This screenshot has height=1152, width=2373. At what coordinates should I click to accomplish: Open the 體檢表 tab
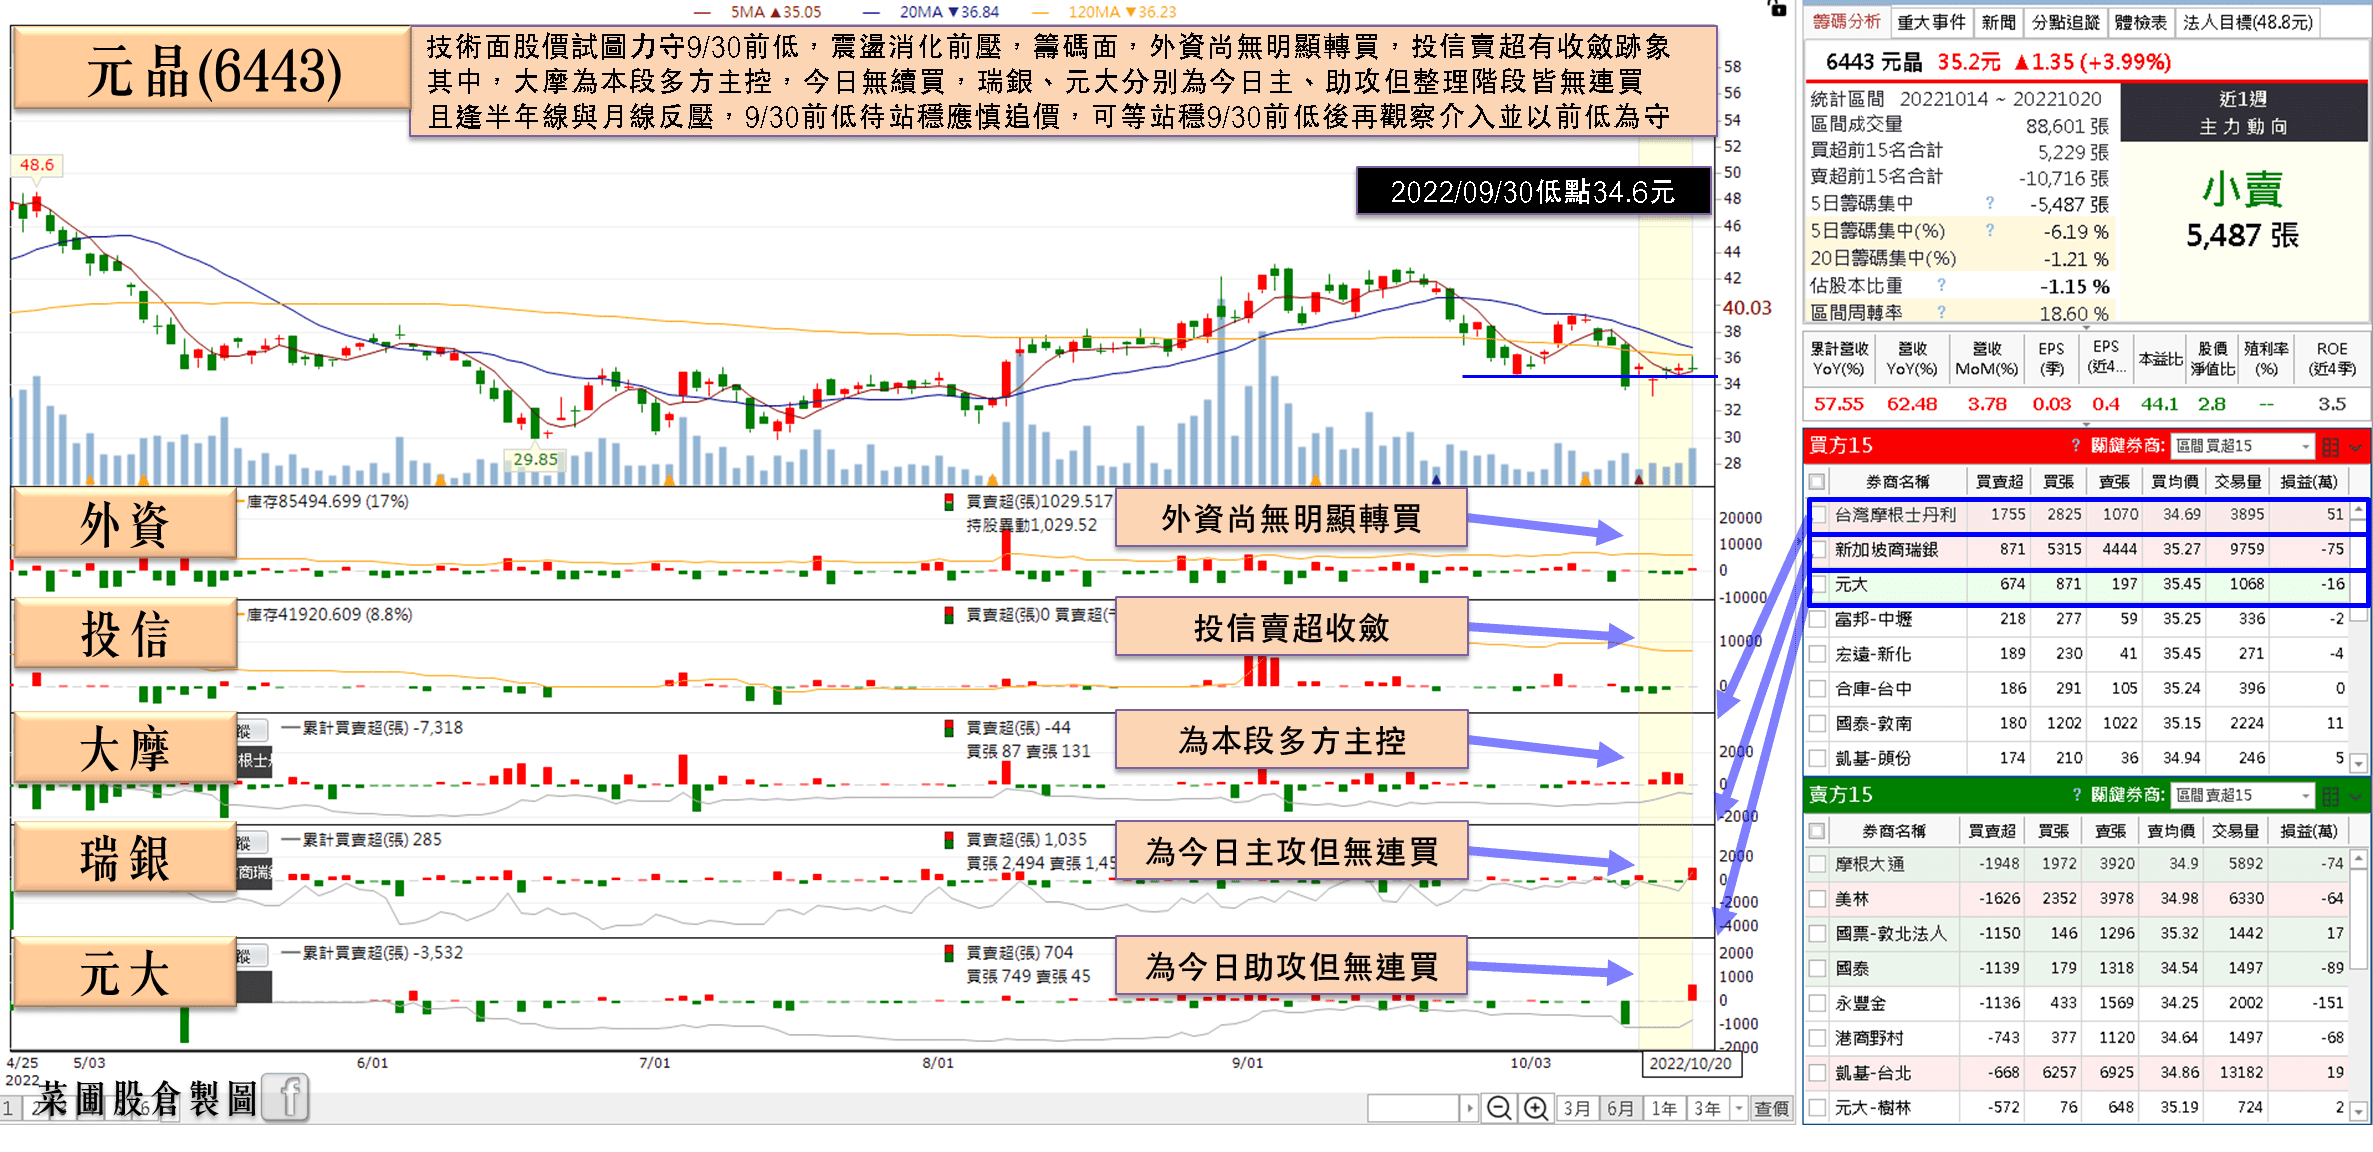tap(2140, 22)
